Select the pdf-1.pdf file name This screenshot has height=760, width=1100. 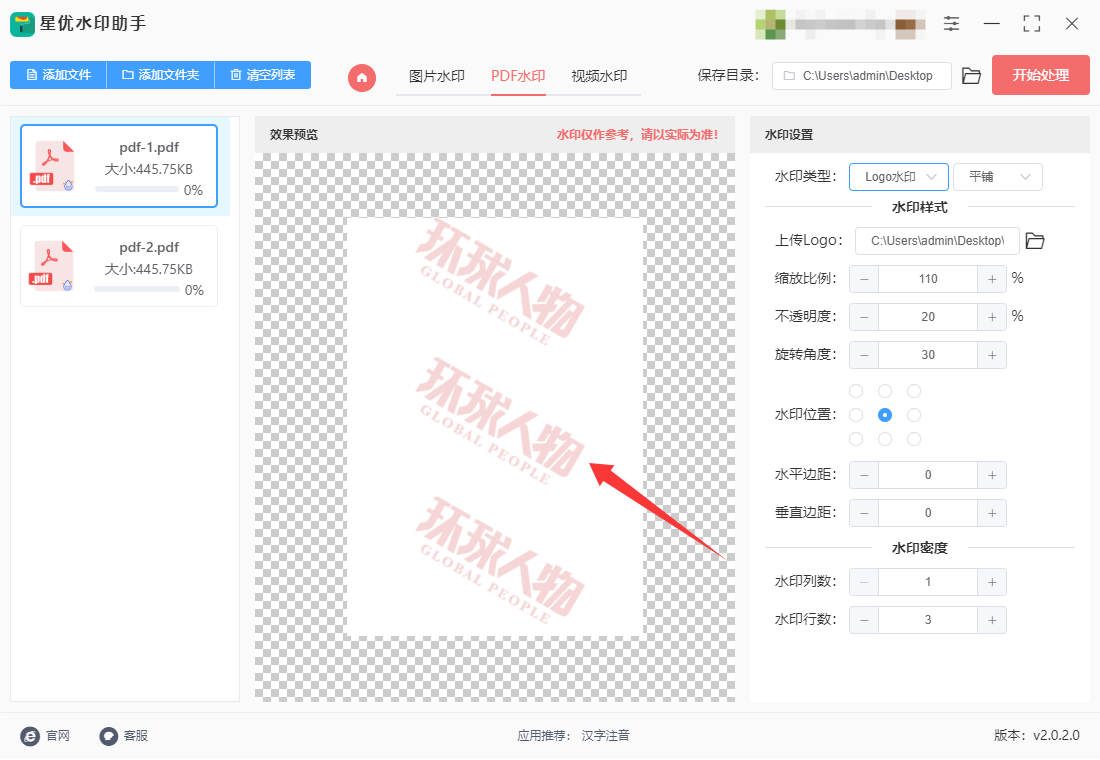click(x=149, y=147)
